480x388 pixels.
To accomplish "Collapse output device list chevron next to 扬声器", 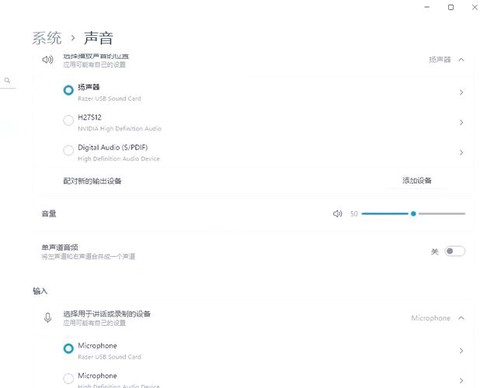I will [x=461, y=60].
